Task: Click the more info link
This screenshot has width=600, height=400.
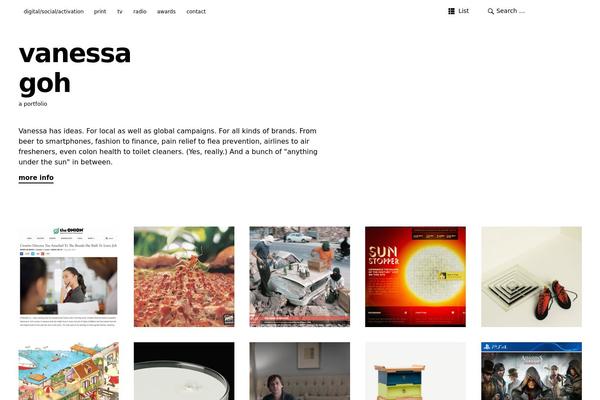Action: tap(36, 178)
